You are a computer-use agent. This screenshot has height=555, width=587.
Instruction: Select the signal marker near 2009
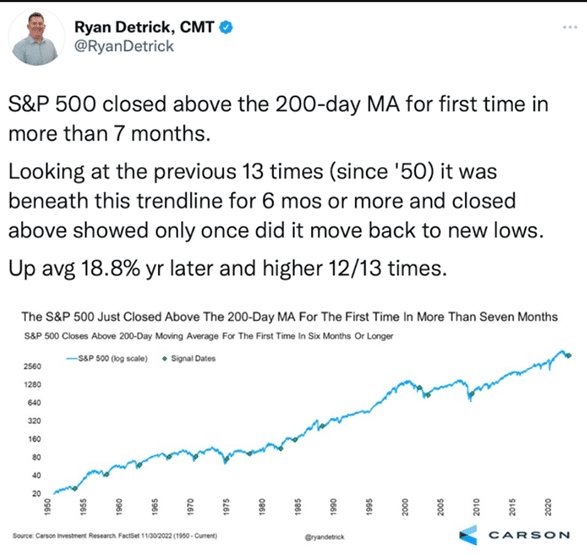tap(472, 394)
